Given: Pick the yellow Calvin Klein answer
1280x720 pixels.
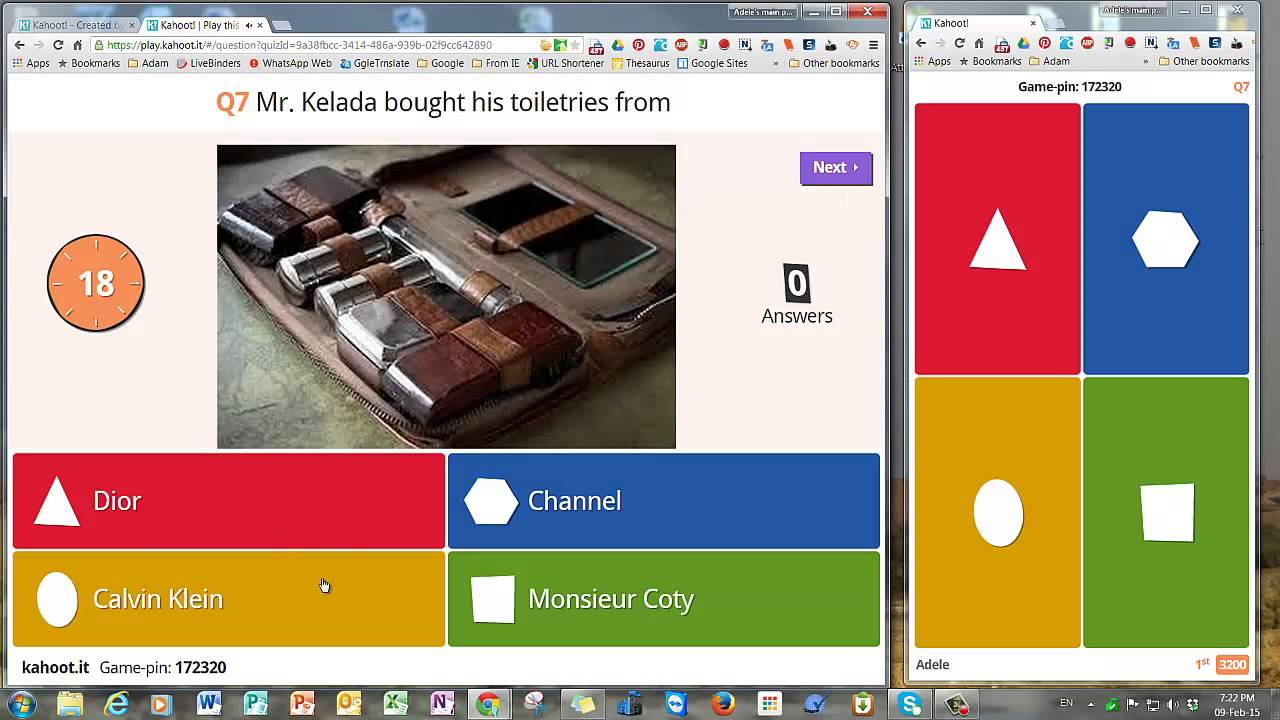Looking at the screenshot, I should tap(228, 599).
